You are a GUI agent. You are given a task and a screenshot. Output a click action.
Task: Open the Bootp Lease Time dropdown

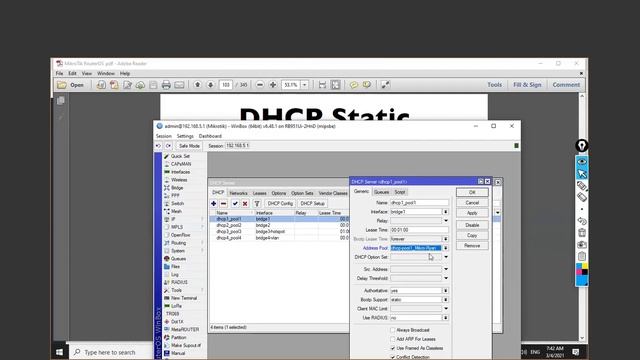click(446, 239)
